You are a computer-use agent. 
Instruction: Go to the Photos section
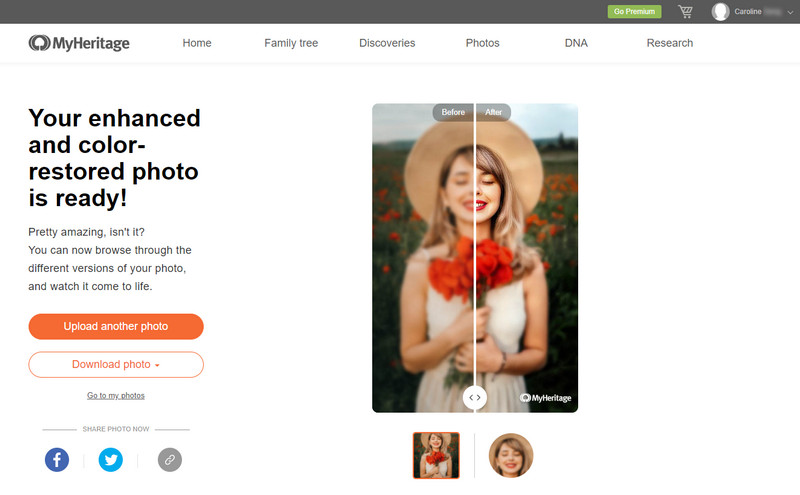click(482, 43)
